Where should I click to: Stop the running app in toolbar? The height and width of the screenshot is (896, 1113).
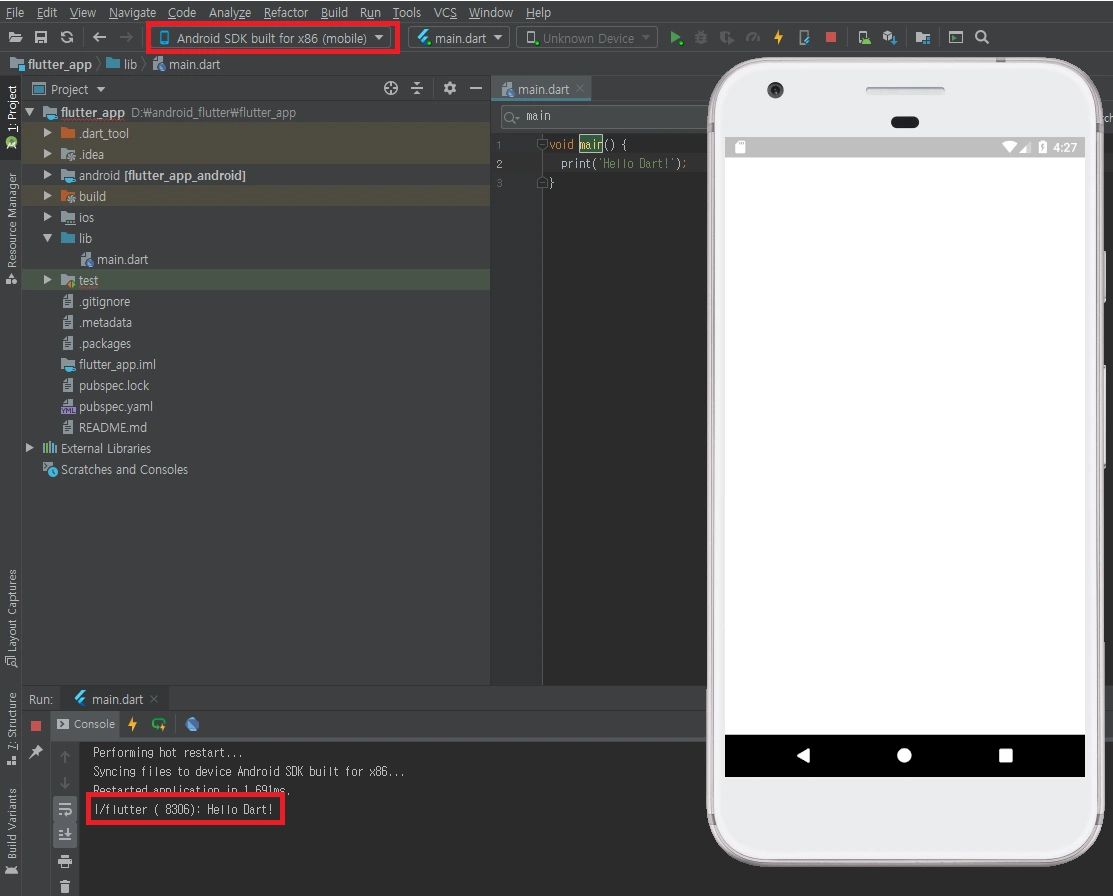[830, 37]
